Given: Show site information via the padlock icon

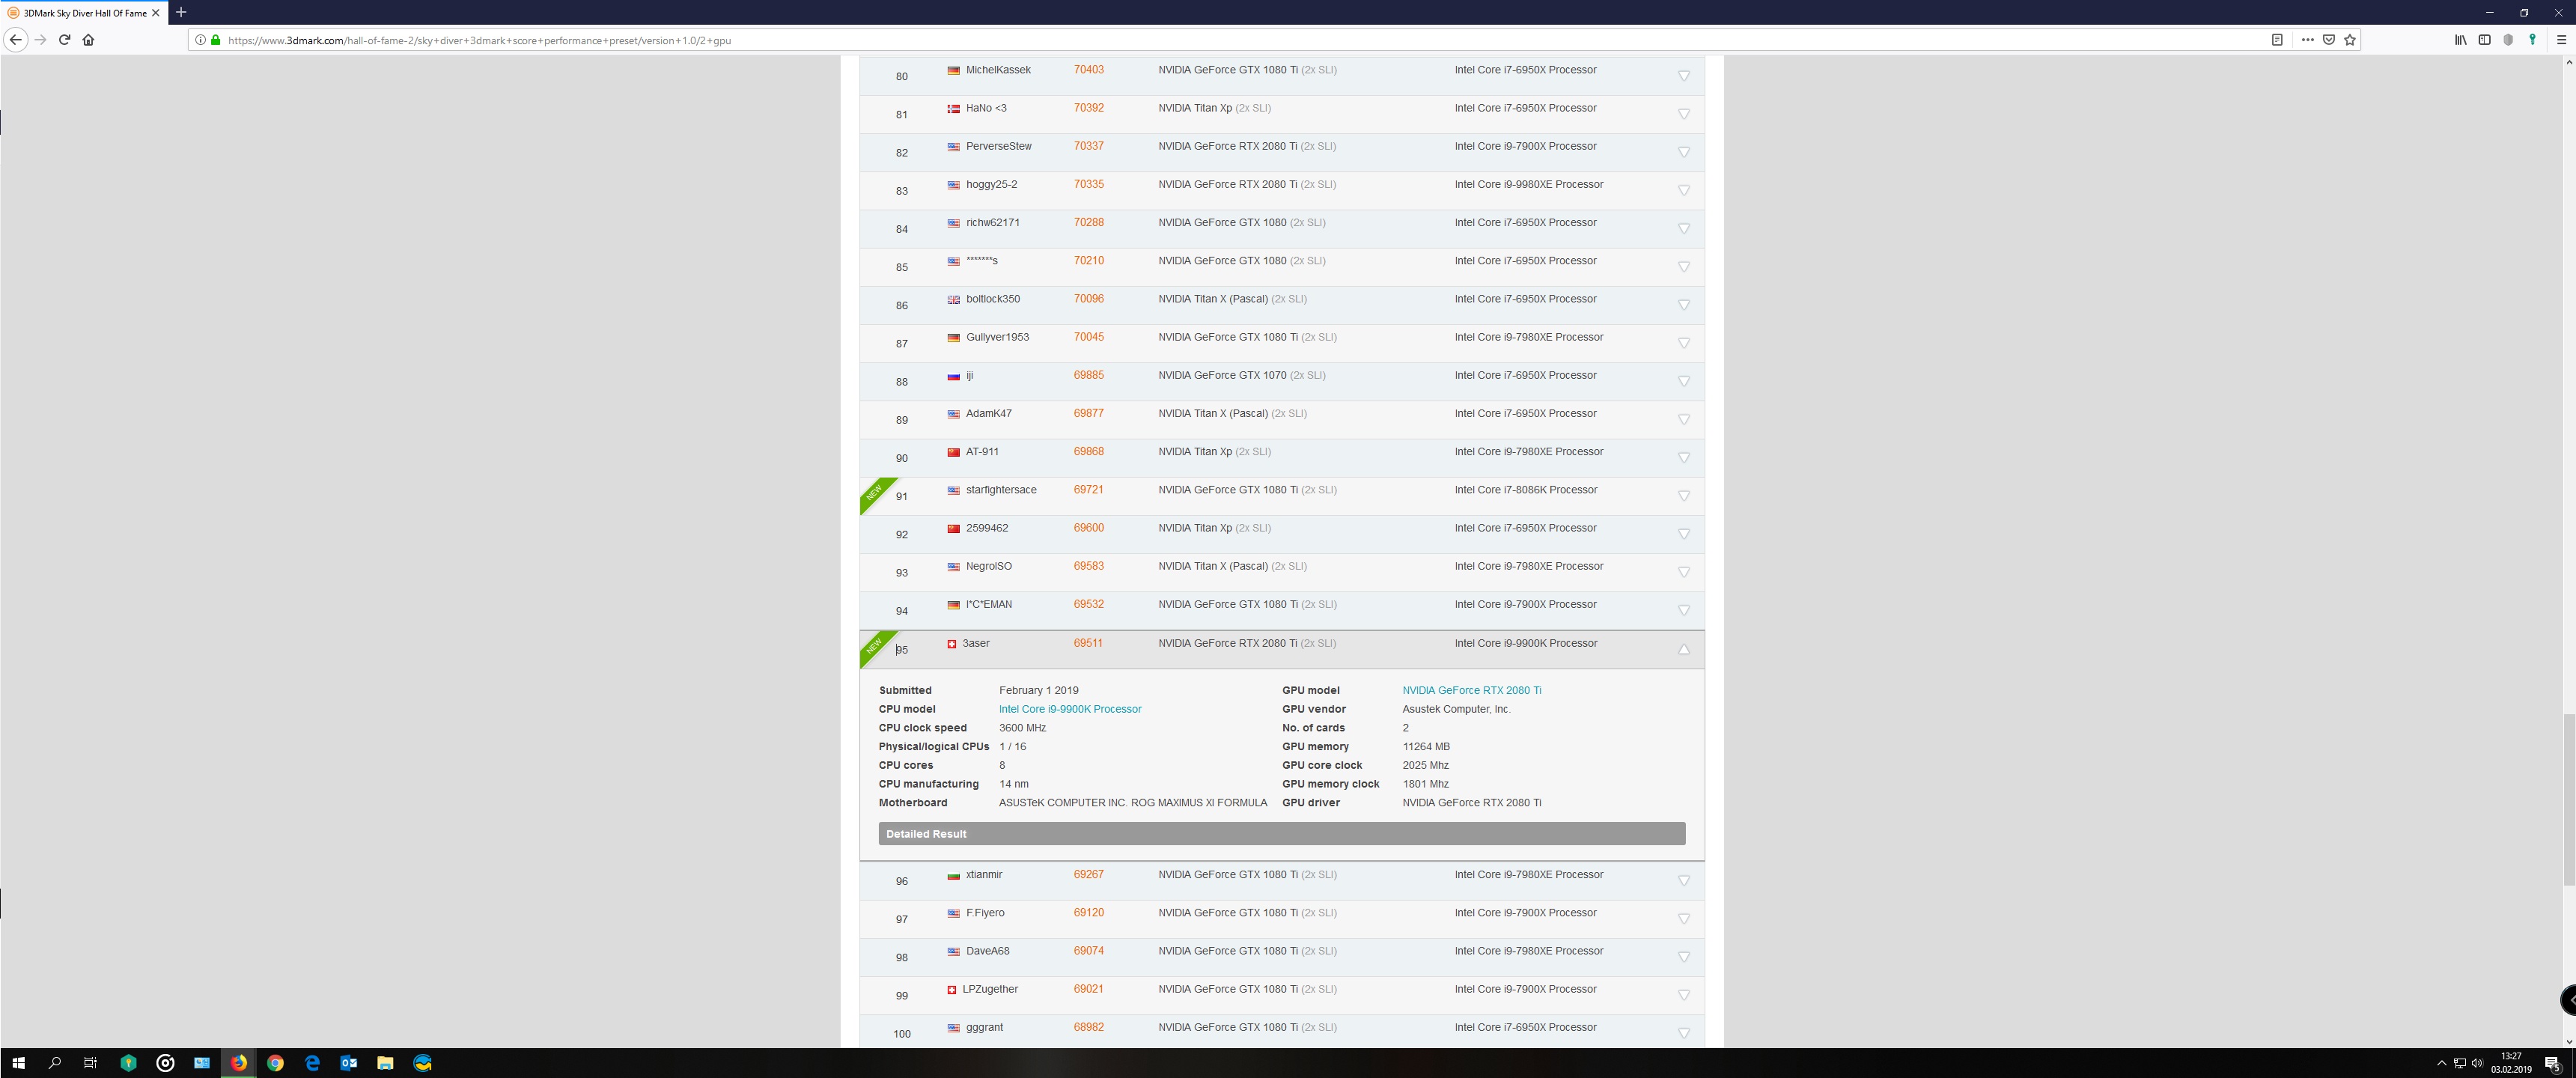Looking at the screenshot, I should [x=215, y=40].
